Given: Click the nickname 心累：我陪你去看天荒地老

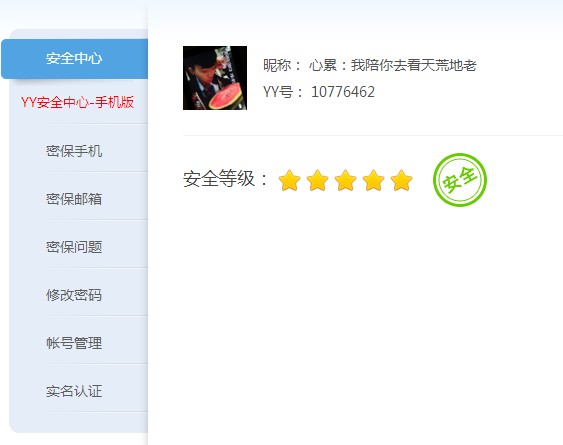Looking at the screenshot, I should point(392,65).
